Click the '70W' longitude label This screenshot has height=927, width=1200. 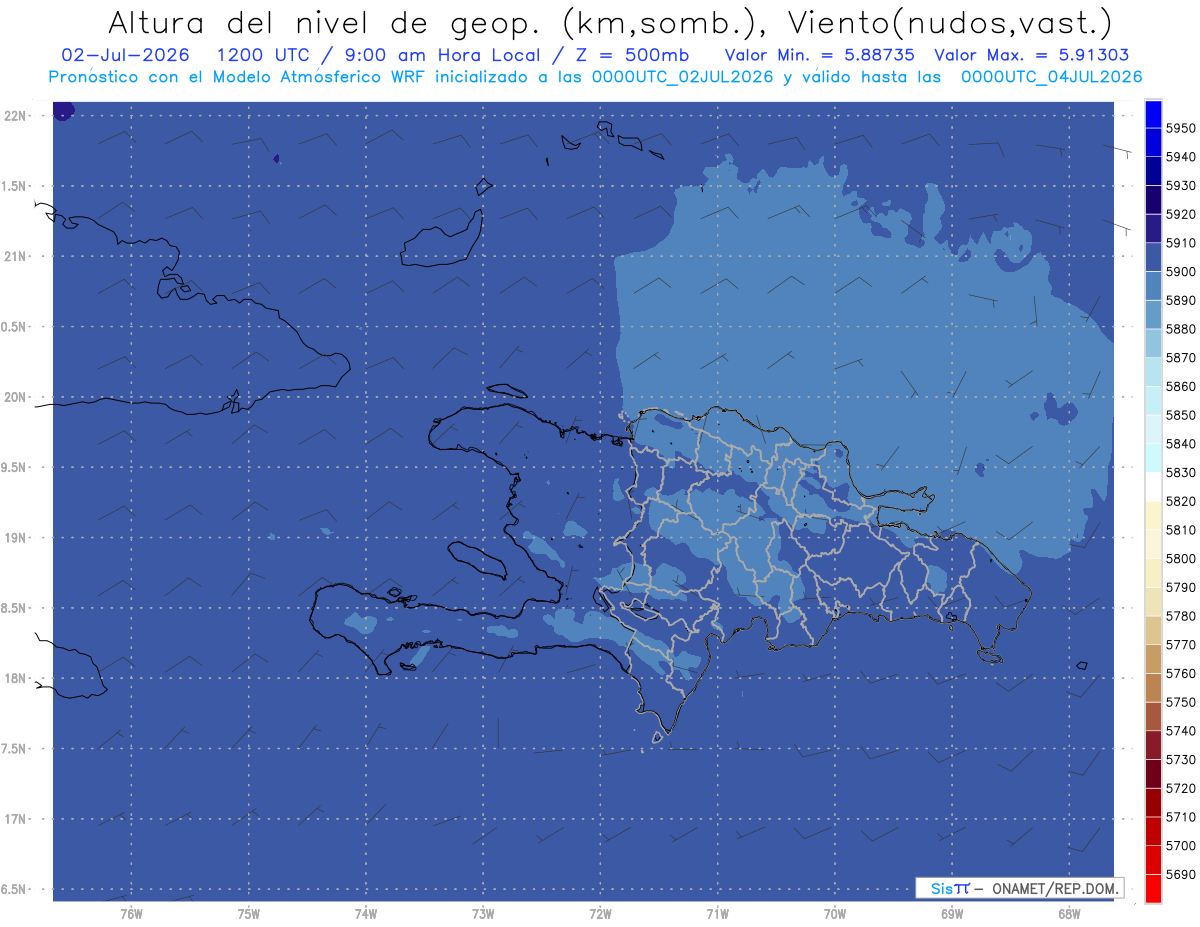pyautogui.click(x=835, y=914)
